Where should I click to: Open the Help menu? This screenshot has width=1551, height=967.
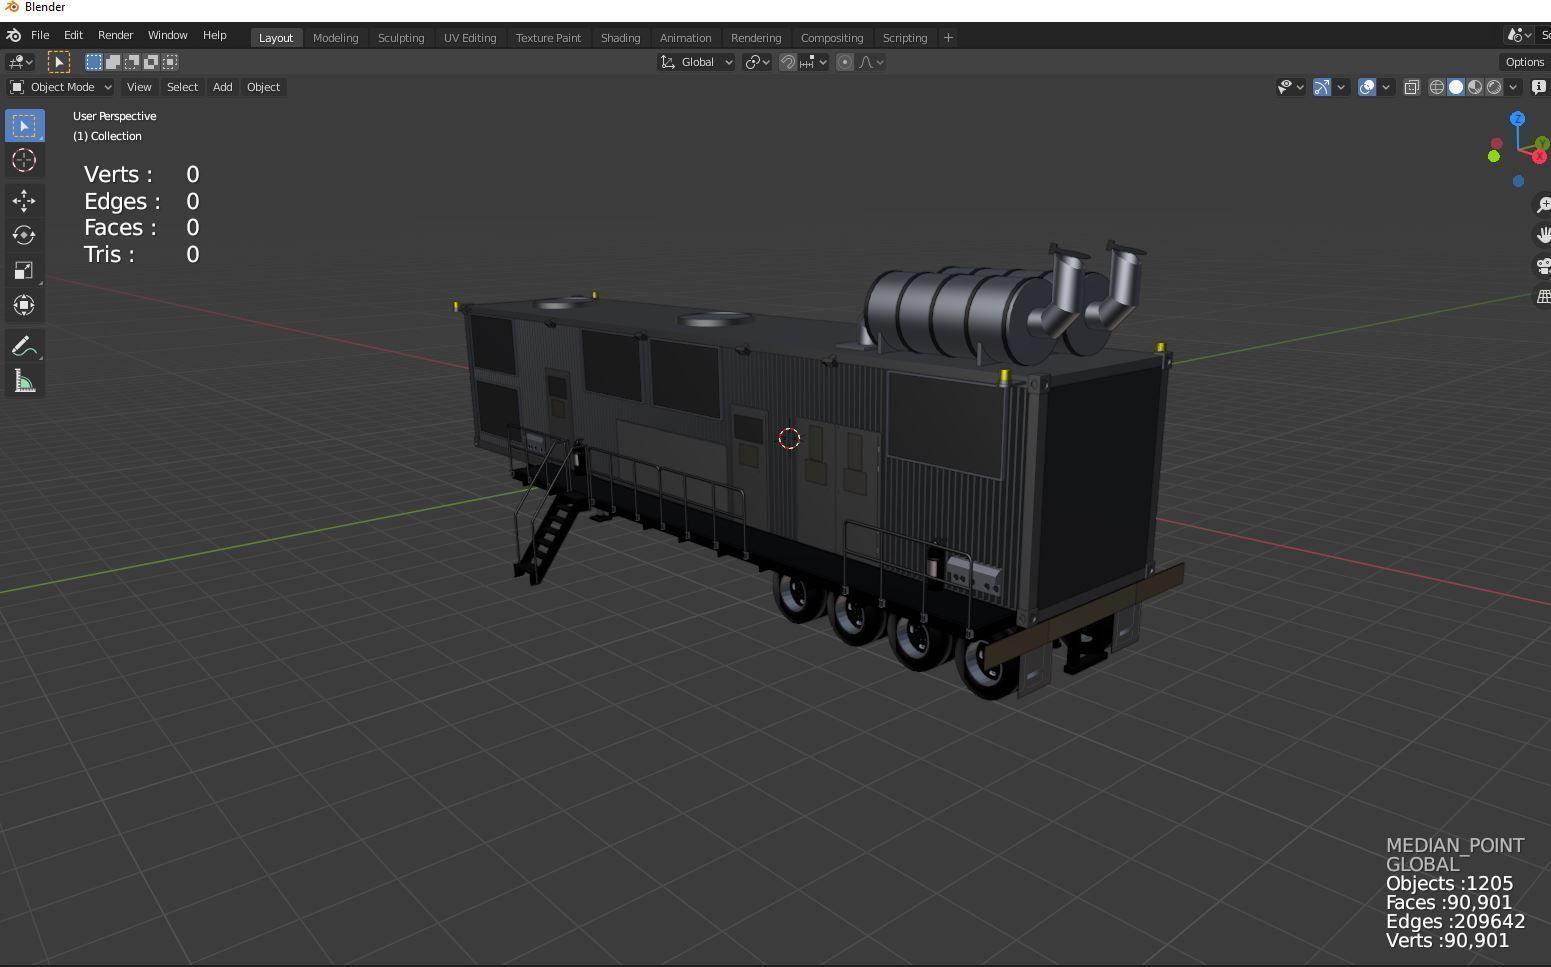[x=214, y=35]
